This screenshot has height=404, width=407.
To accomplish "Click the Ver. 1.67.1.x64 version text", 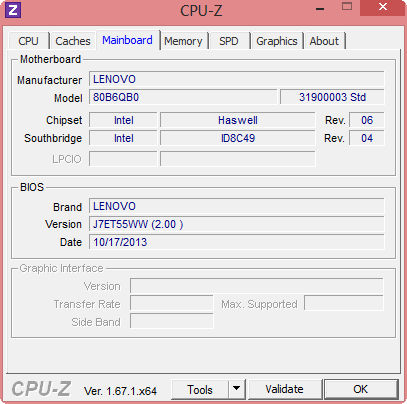I will [x=120, y=391].
